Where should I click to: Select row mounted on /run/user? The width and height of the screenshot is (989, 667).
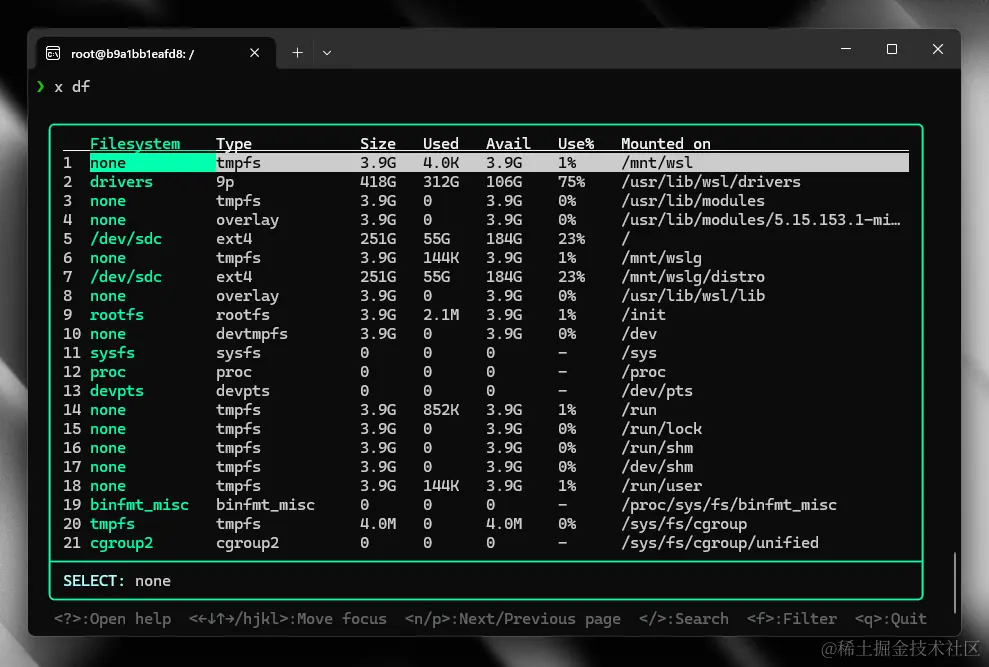tap(486, 485)
